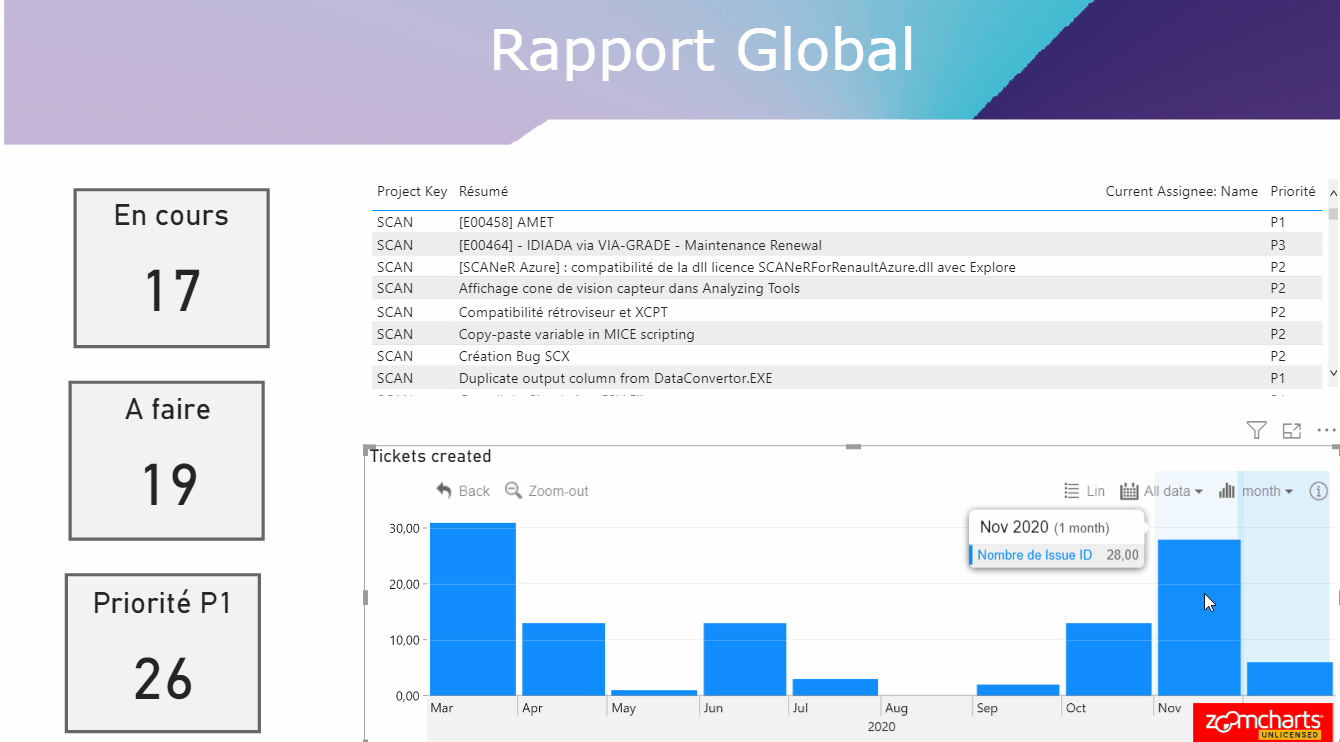This screenshot has width=1340, height=742.
Task: Open focus mode for the chart visual
Action: tap(1291, 431)
